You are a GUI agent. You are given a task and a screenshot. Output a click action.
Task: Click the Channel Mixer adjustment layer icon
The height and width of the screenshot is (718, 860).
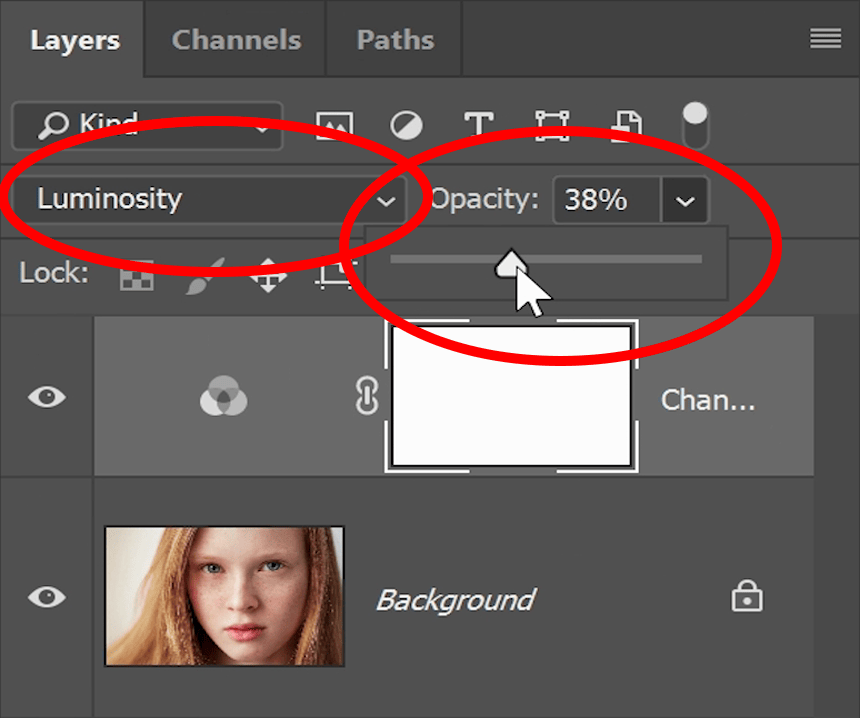pyautogui.click(x=224, y=399)
